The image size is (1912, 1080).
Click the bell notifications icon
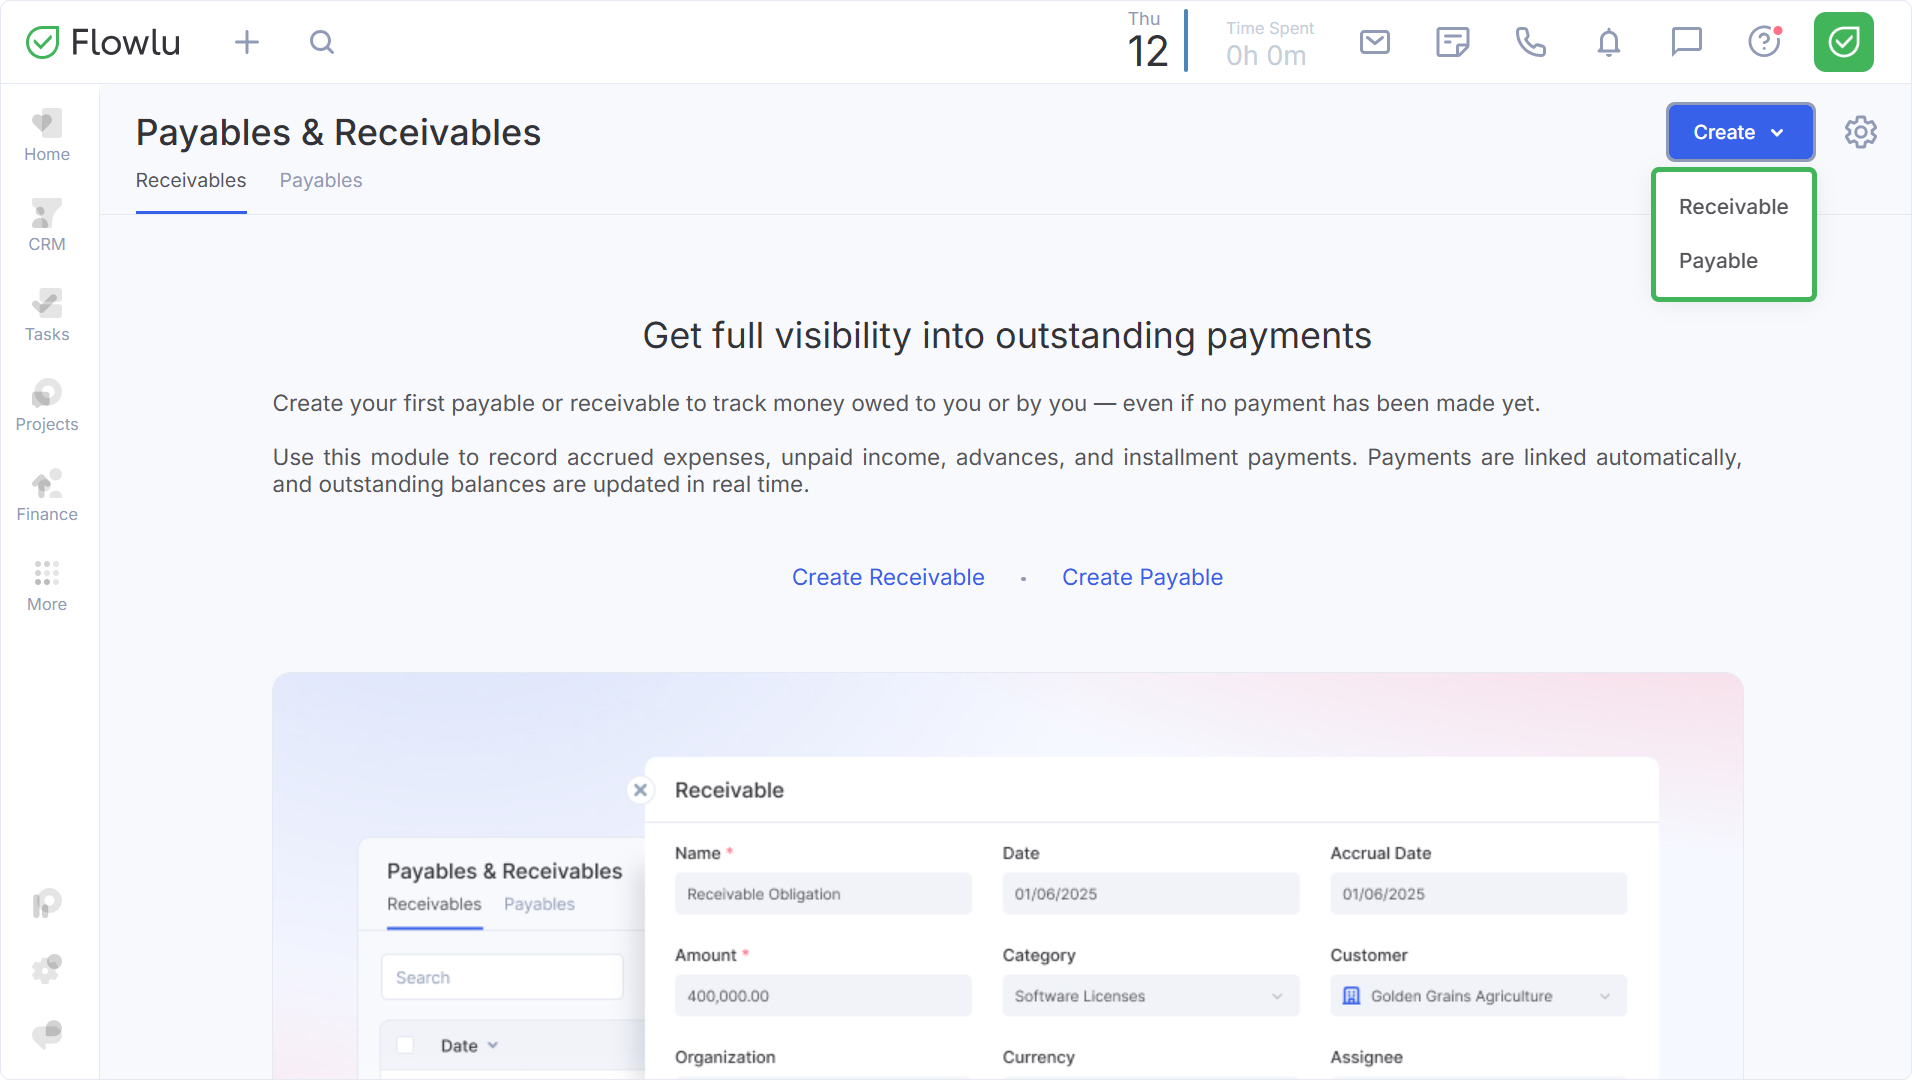click(1608, 42)
